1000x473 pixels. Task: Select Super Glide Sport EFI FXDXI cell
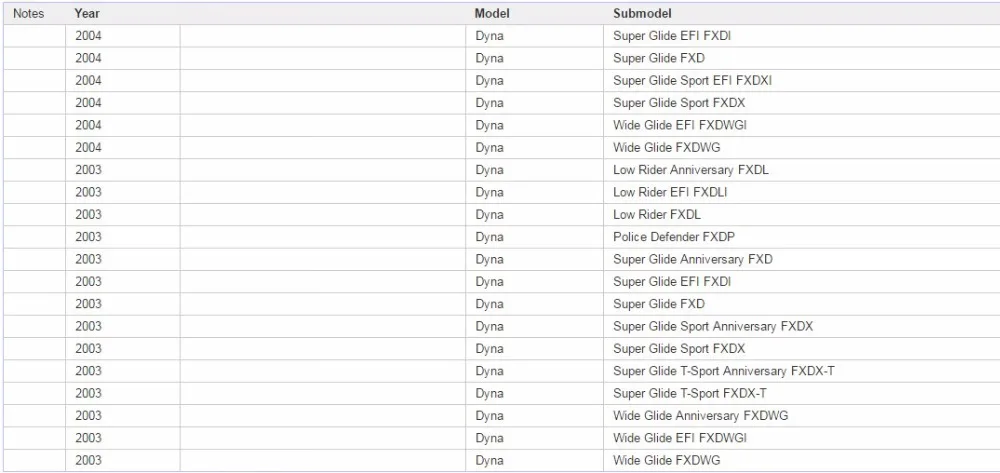pos(693,80)
